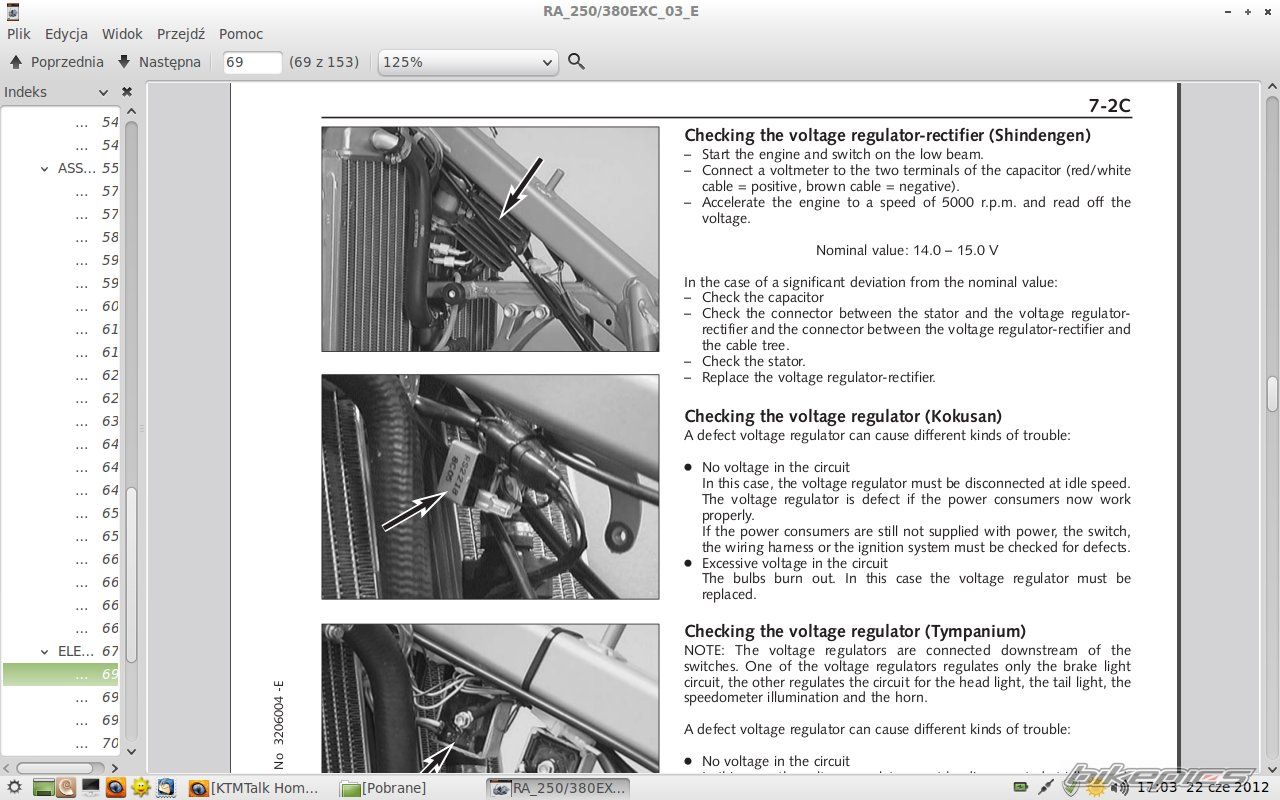This screenshot has width=1280, height=800.
Task: Click the battery indicator in system tray
Action: click(1021, 787)
